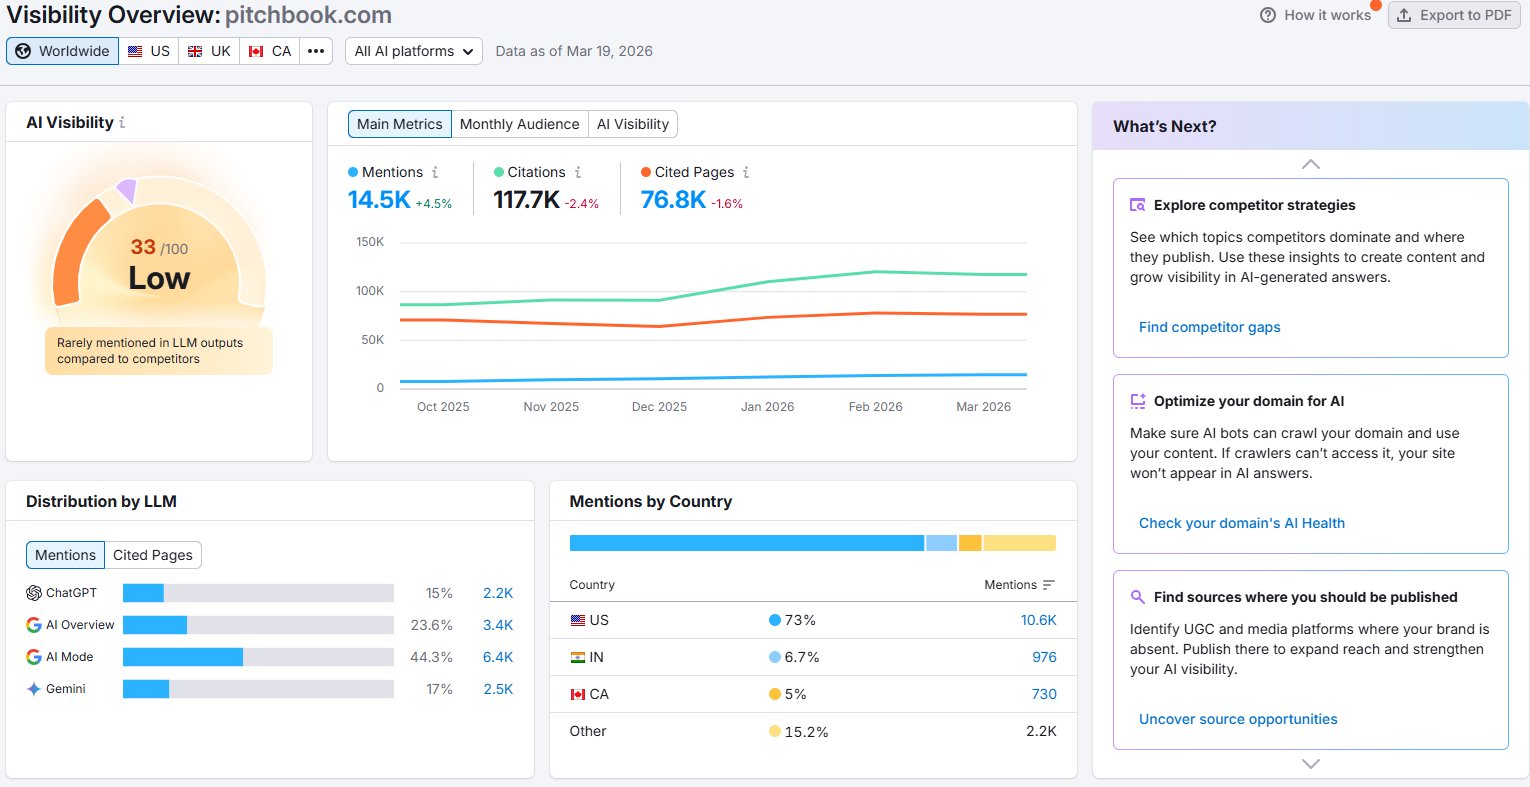
Task: Click the Optimize your domain icon
Action: [1137, 401]
